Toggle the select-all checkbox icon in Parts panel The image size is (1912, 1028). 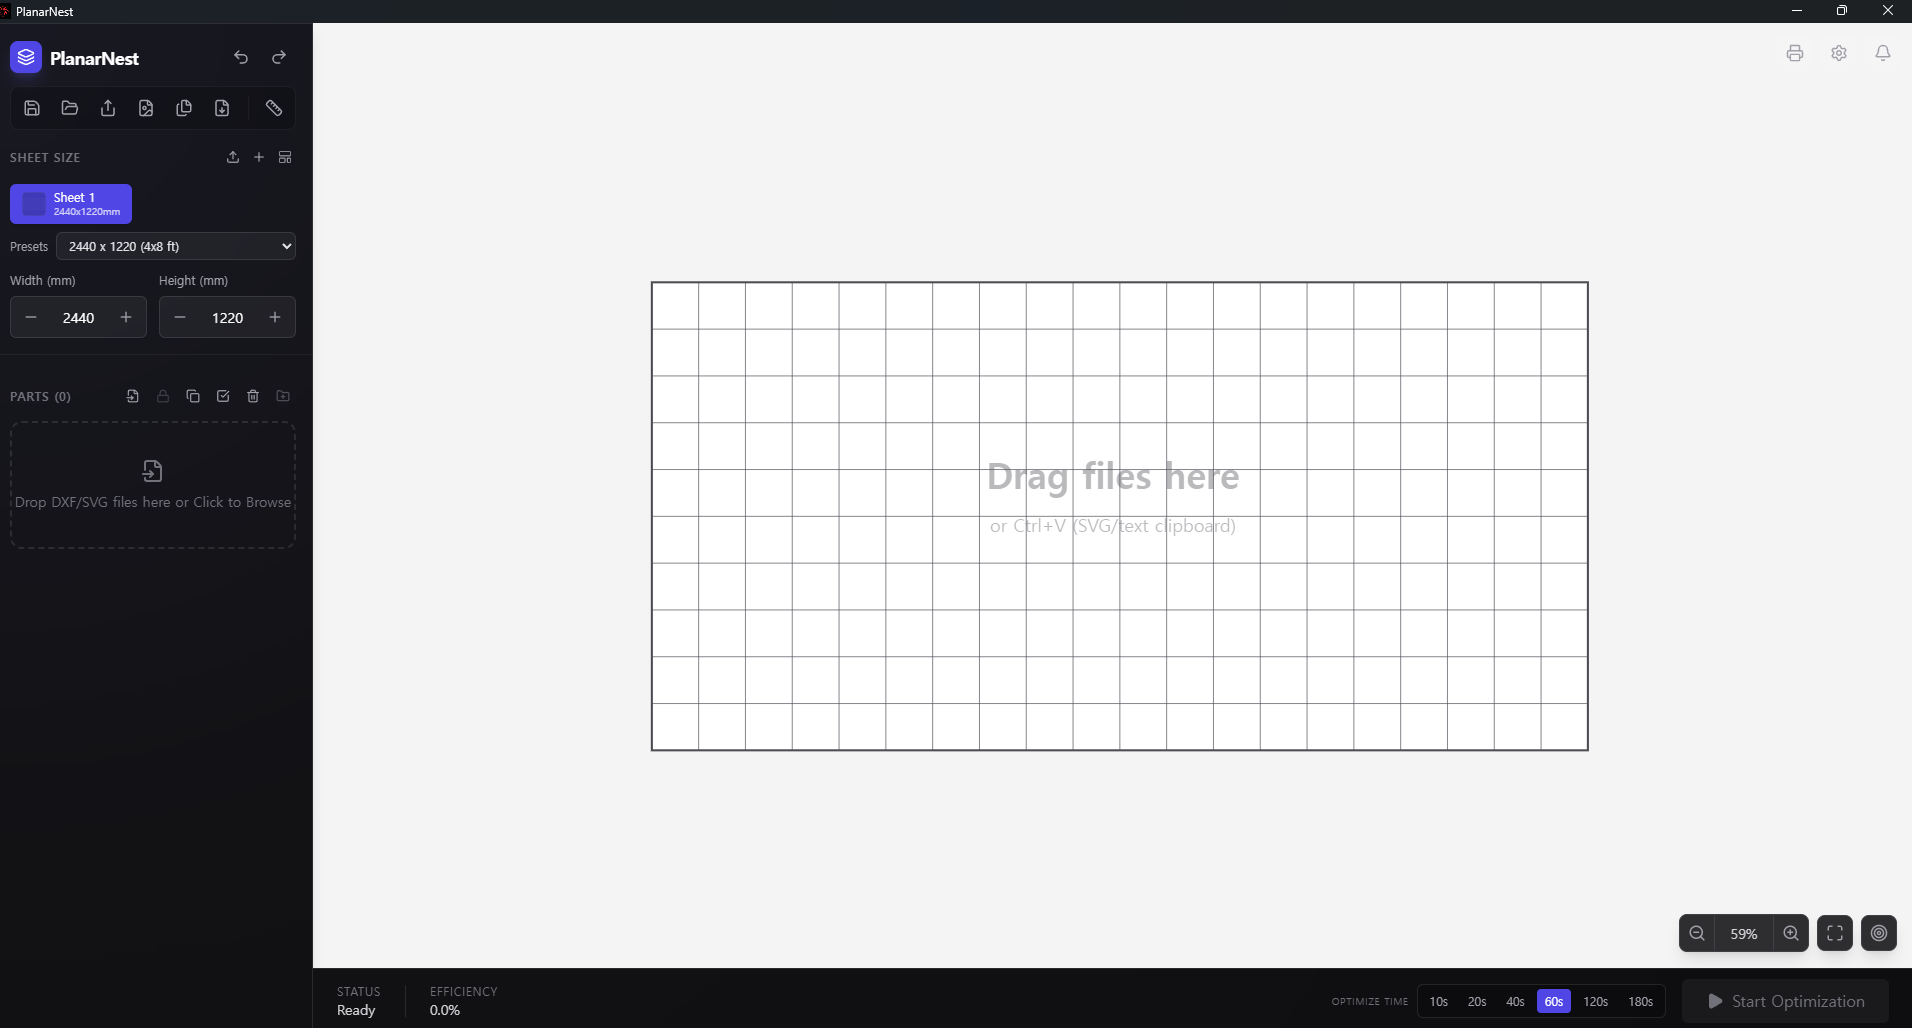click(x=222, y=397)
